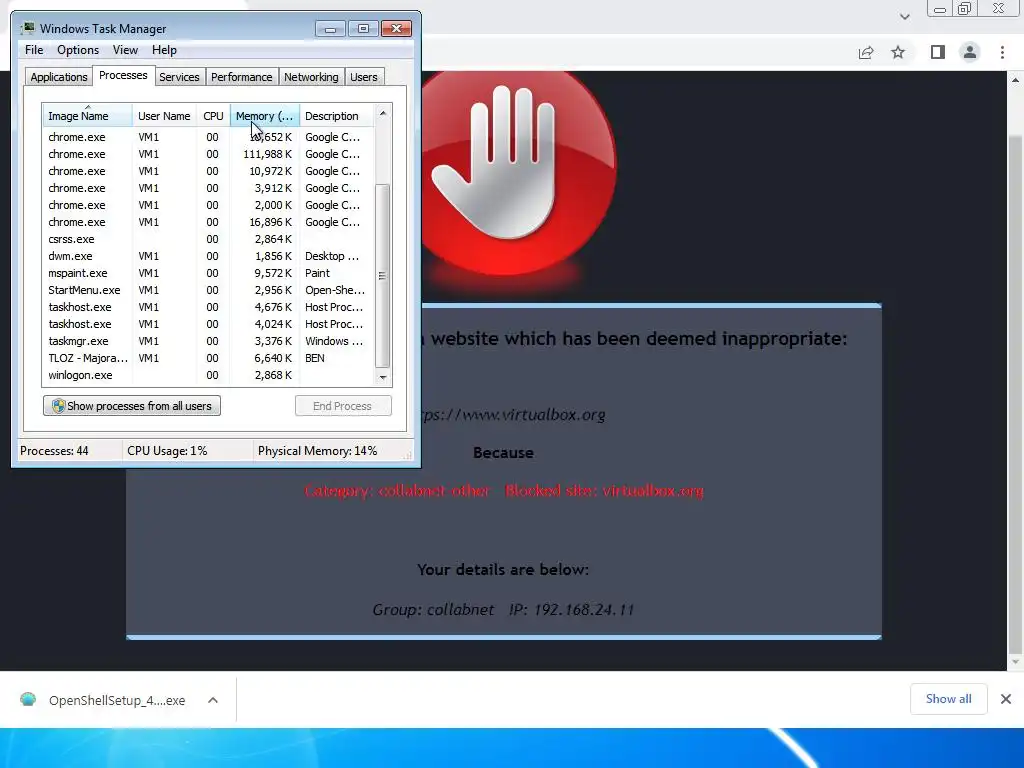Open Chrome's three-dot menu
The width and height of the screenshot is (1024, 768).
1002,52
